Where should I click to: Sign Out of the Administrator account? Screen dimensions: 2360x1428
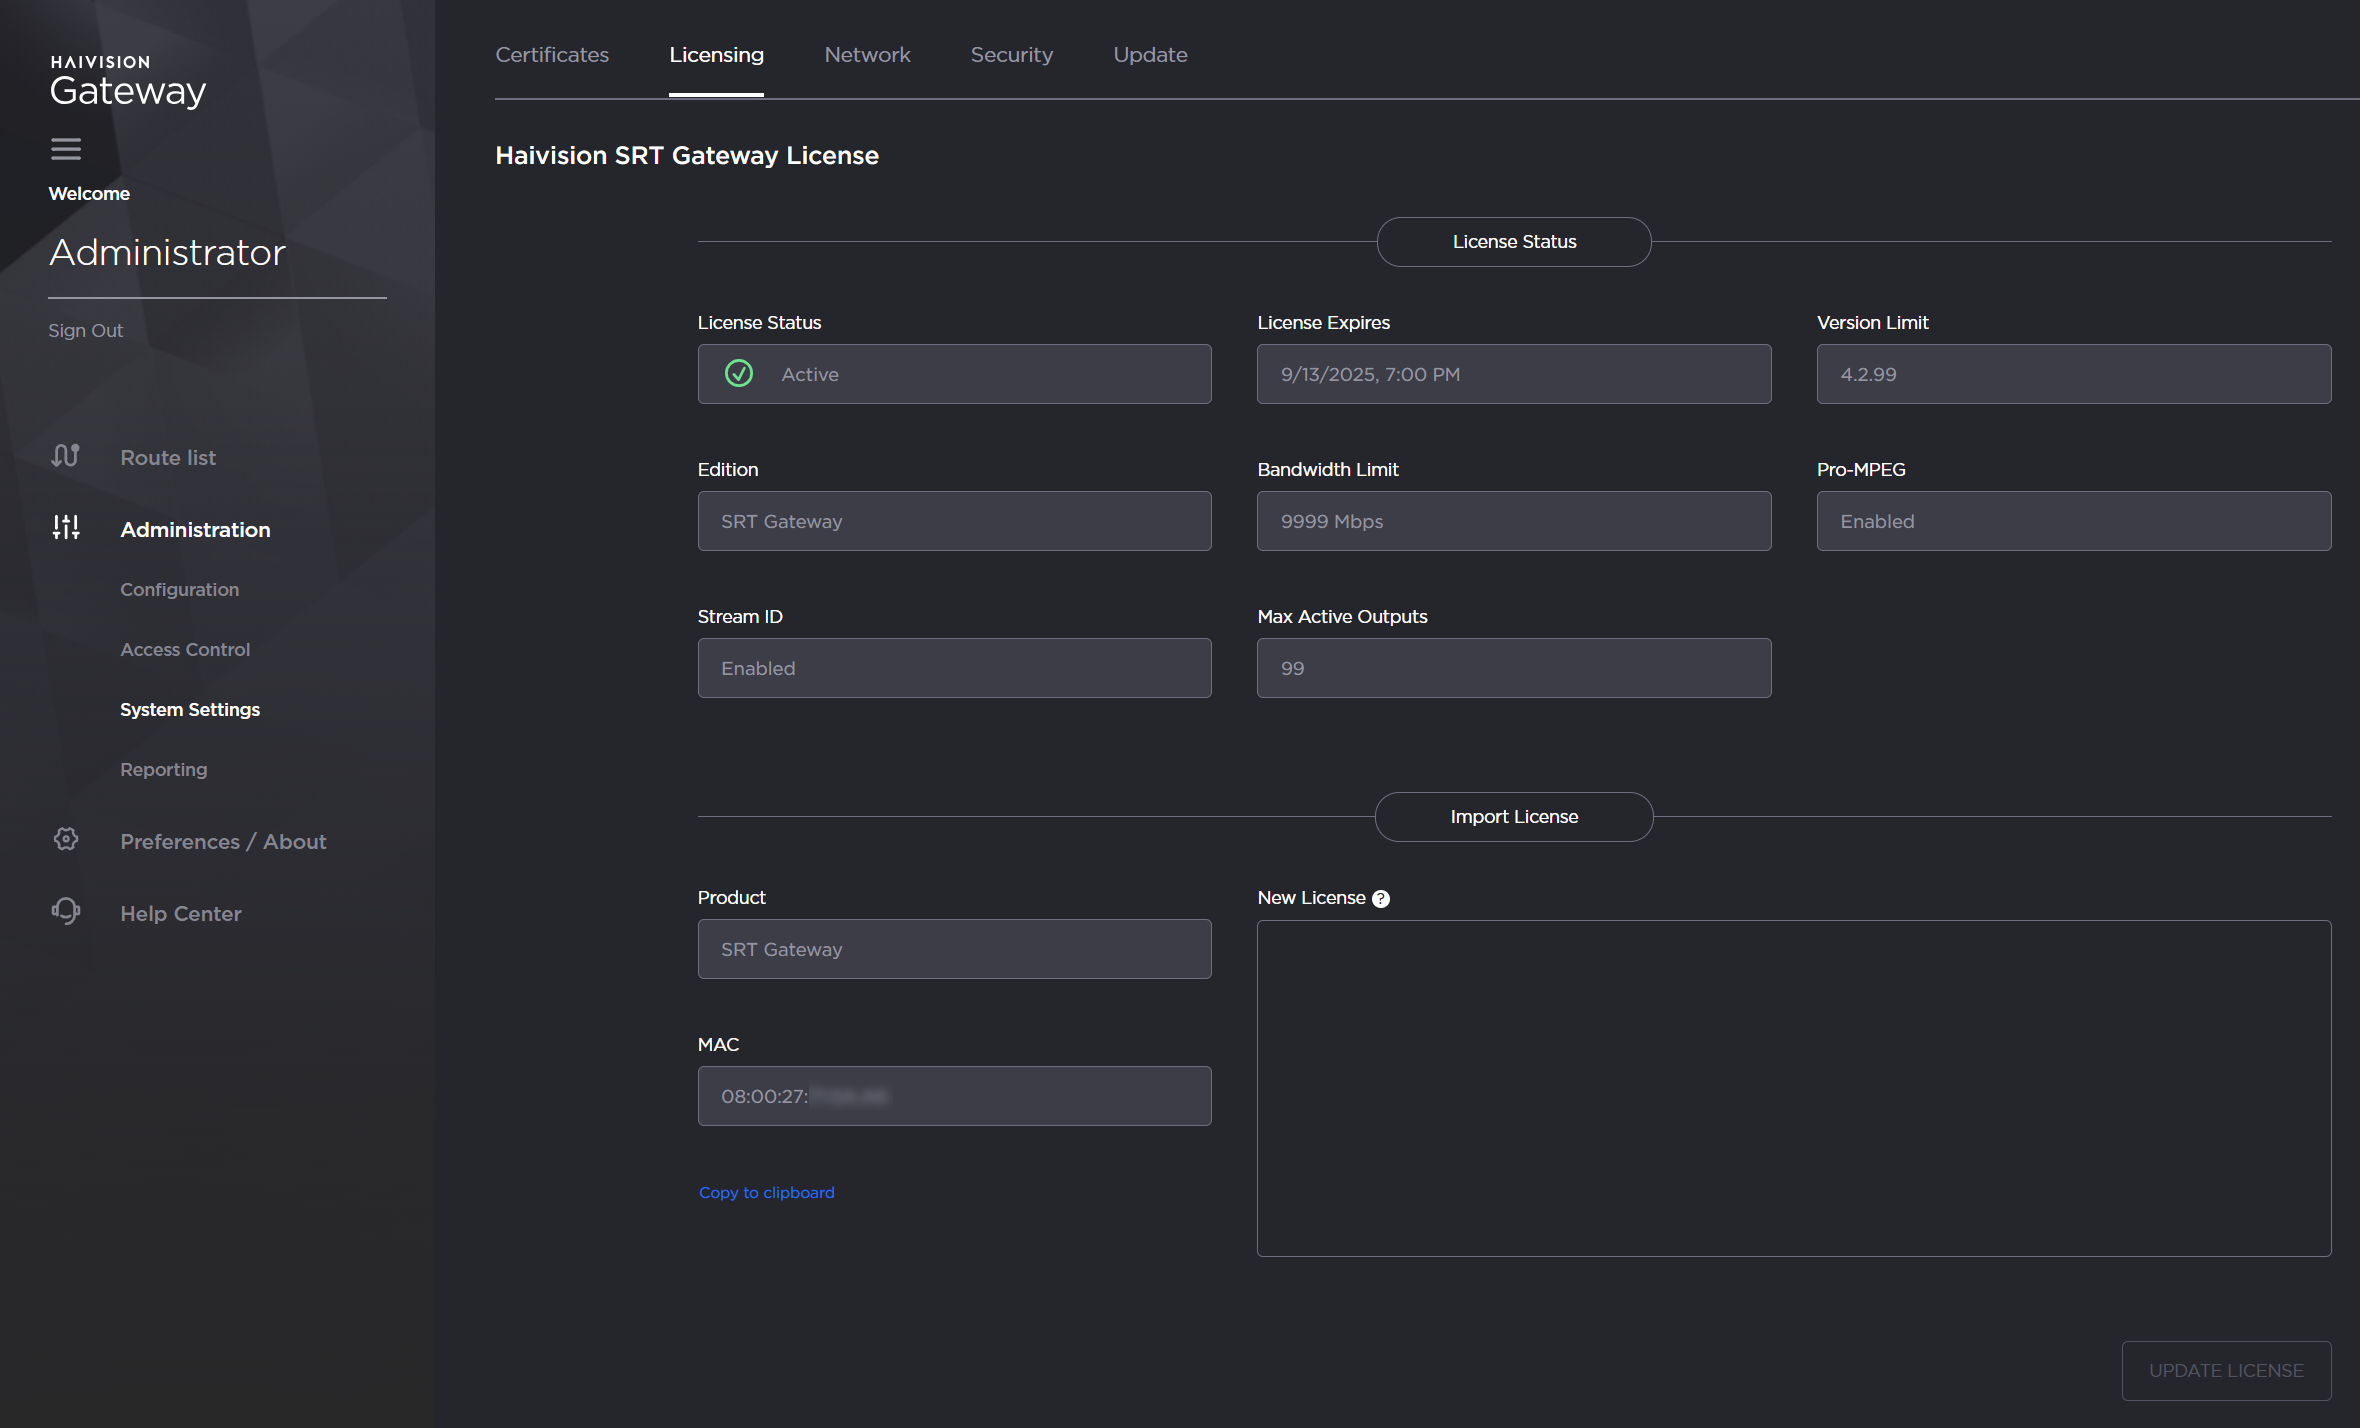click(85, 329)
